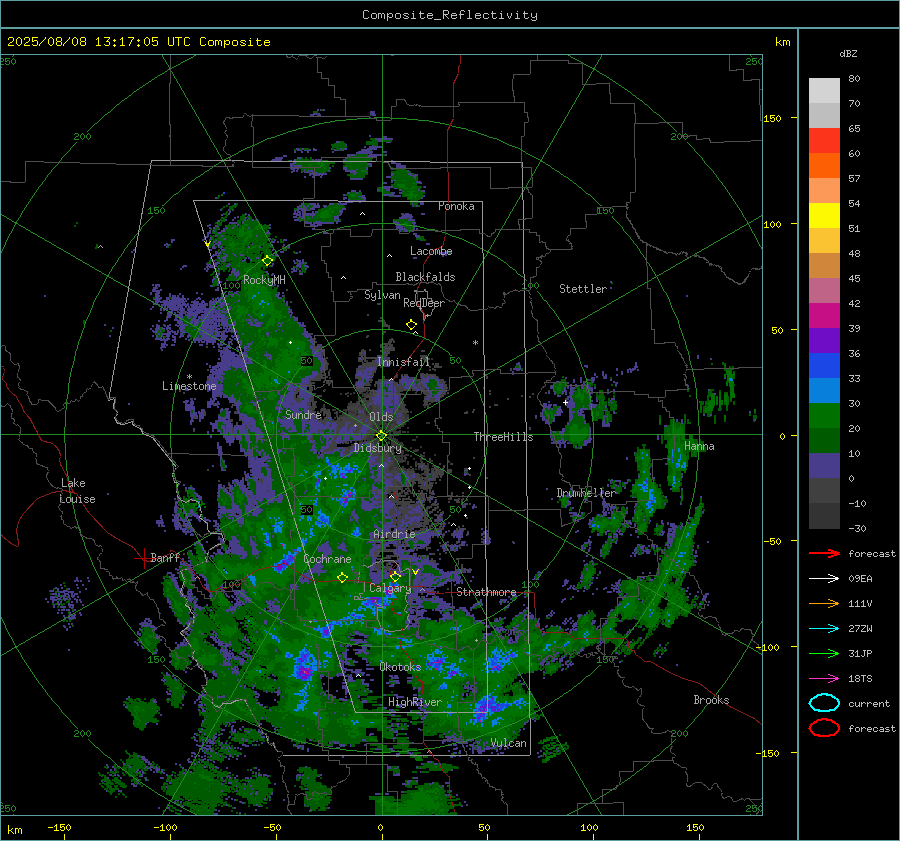900x841 pixels.
Task: Click the magenta 18TS arrow icon
Action: pos(824,679)
